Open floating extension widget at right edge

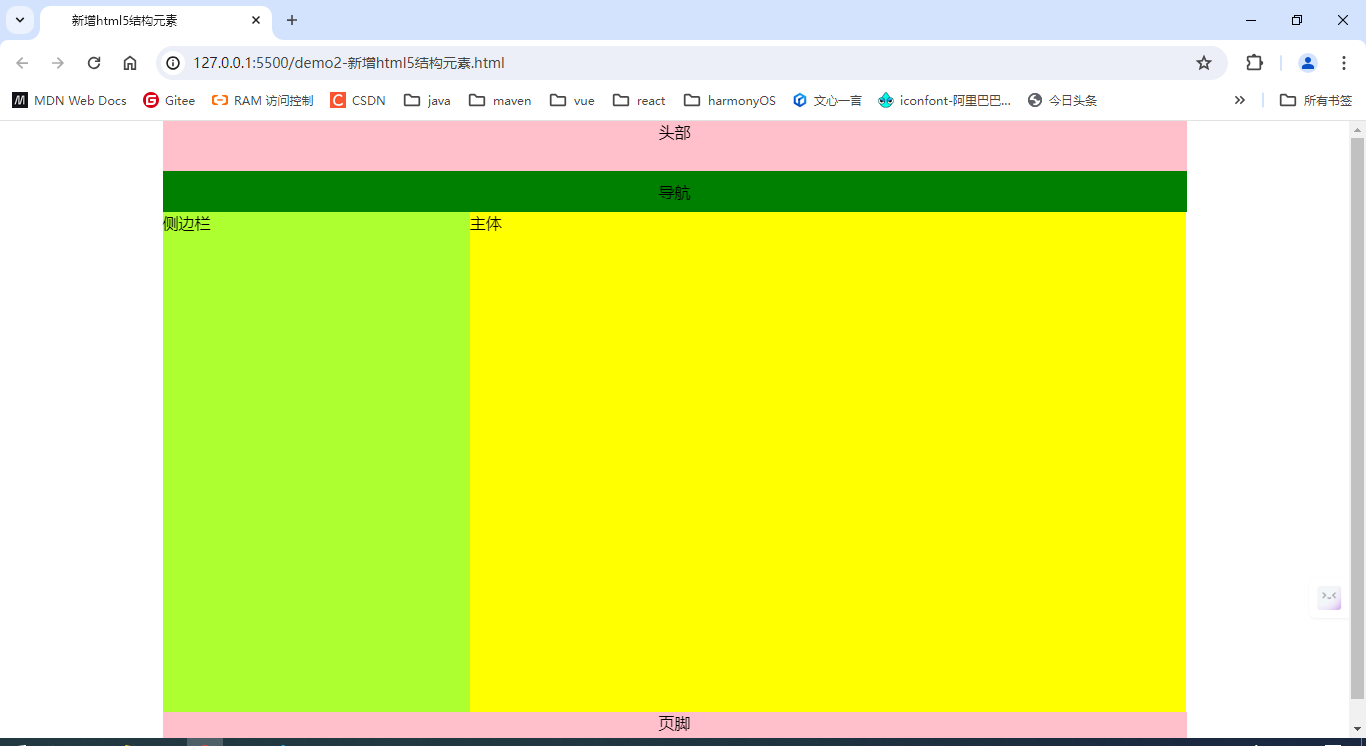point(1329,598)
